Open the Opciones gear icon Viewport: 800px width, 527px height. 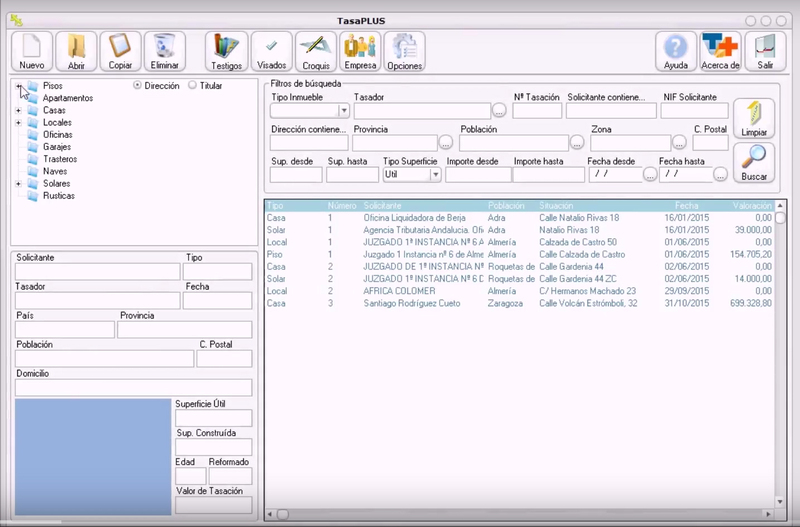coord(404,50)
